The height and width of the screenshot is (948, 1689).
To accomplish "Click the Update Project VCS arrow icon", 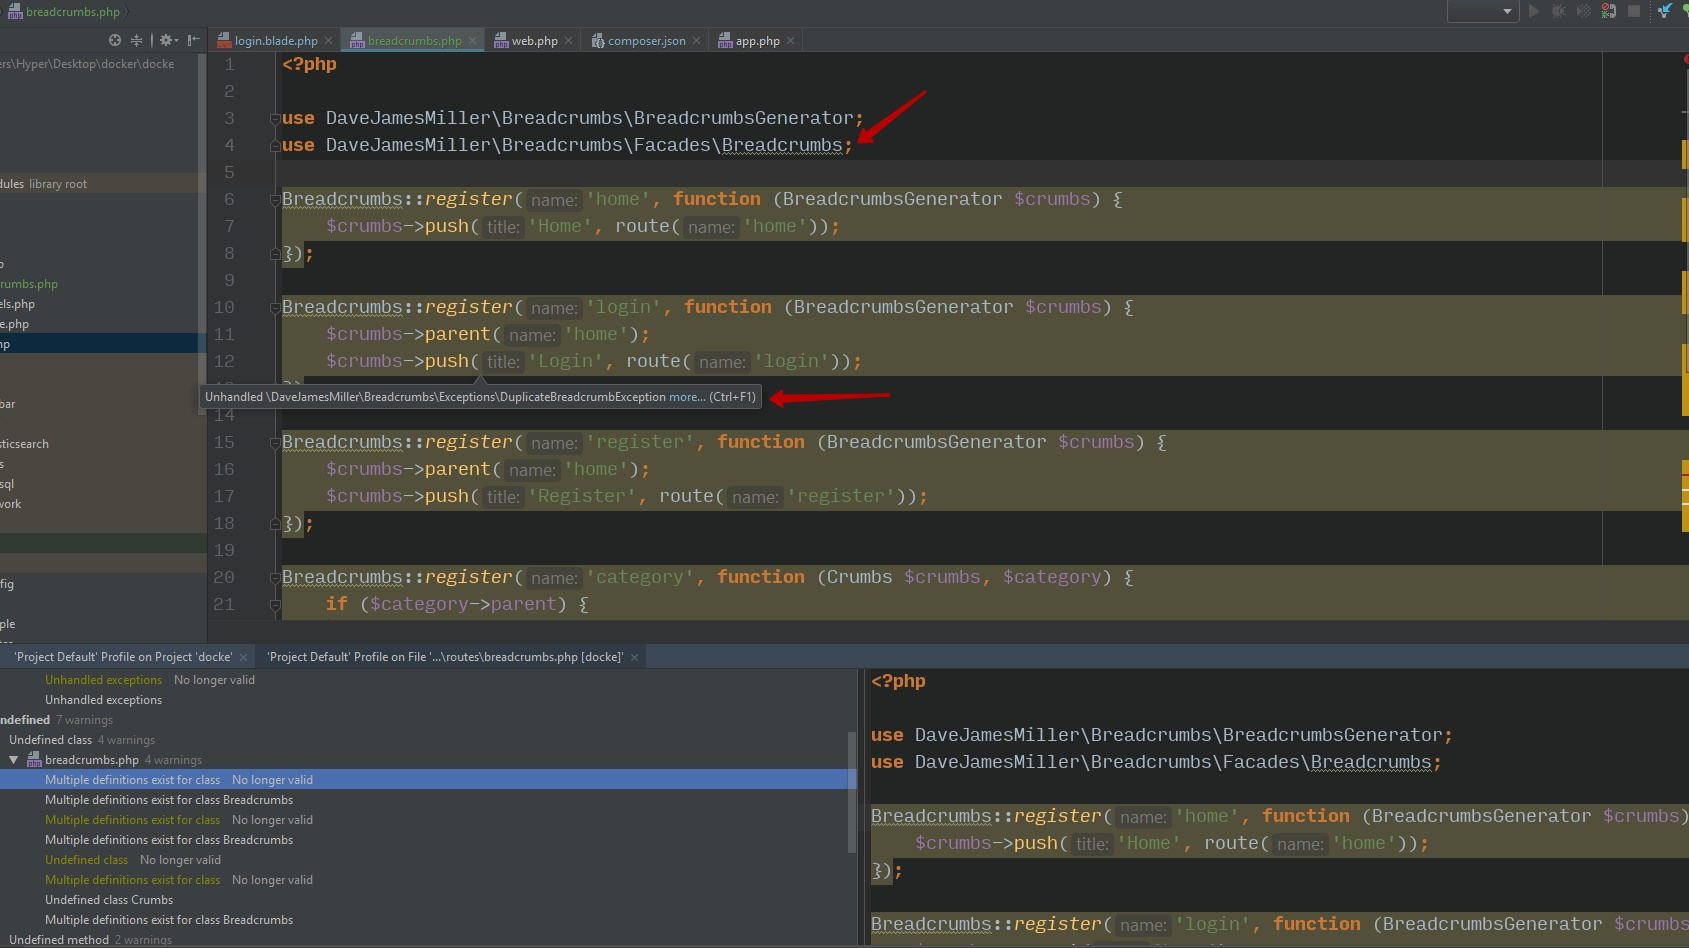I will [1664, 11].
